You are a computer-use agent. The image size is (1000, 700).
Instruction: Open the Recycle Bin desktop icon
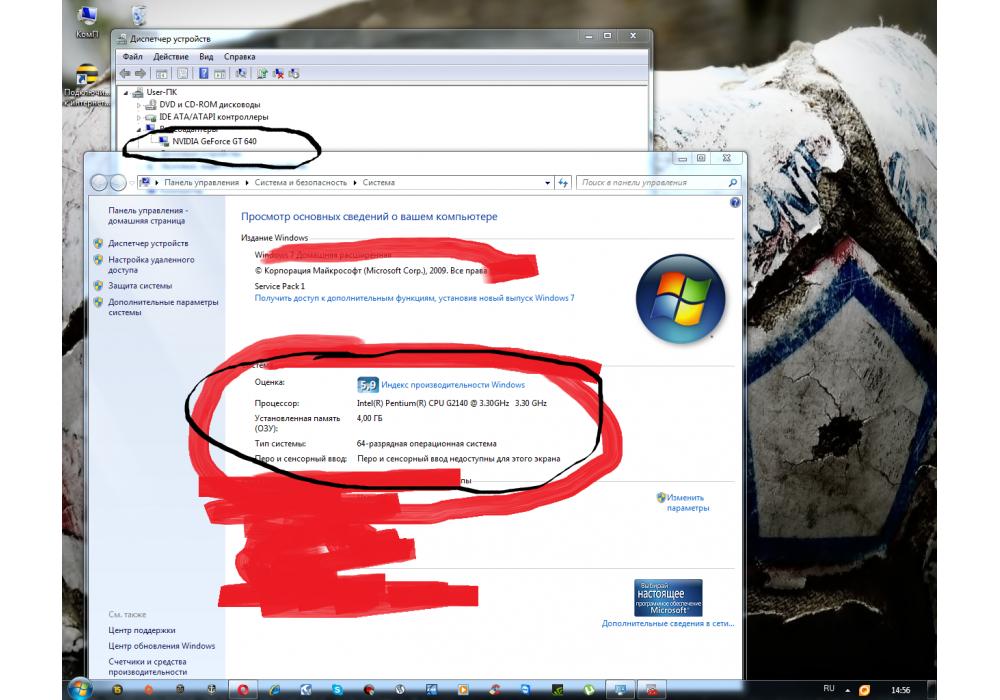coord(139,17)
